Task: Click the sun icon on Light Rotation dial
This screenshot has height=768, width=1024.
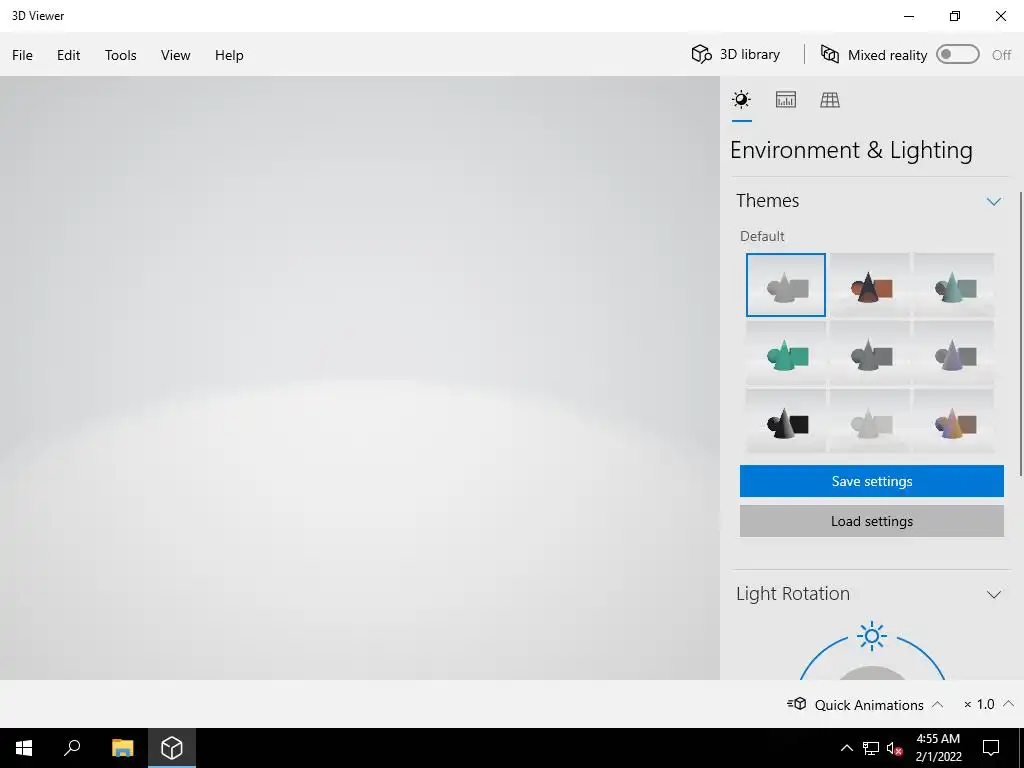Action: [872, 635]
